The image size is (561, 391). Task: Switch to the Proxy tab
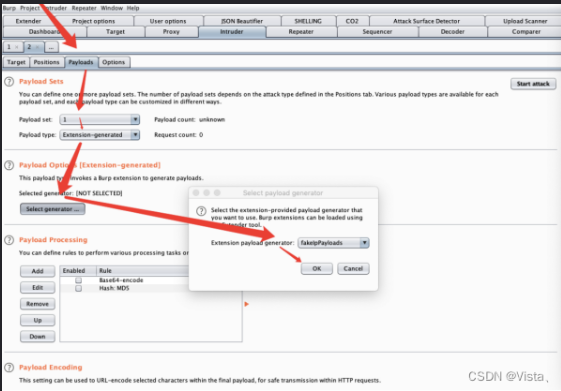tap(171, 32)
